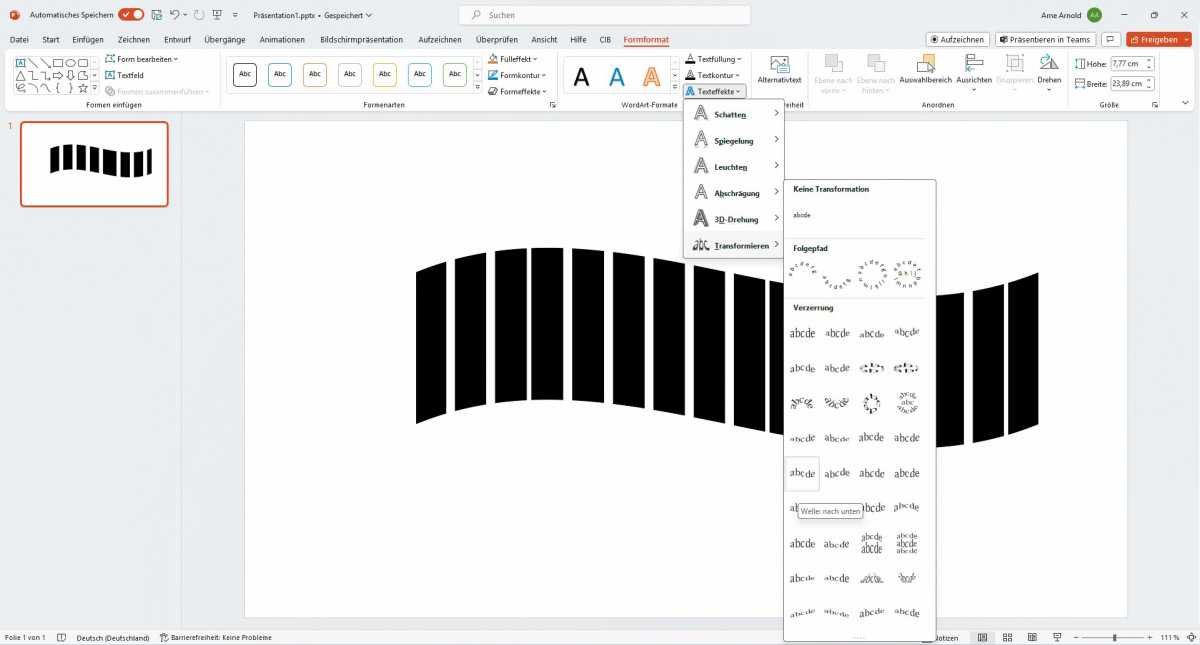
Task: Open the Datei menu
Action: pos(19,39)
